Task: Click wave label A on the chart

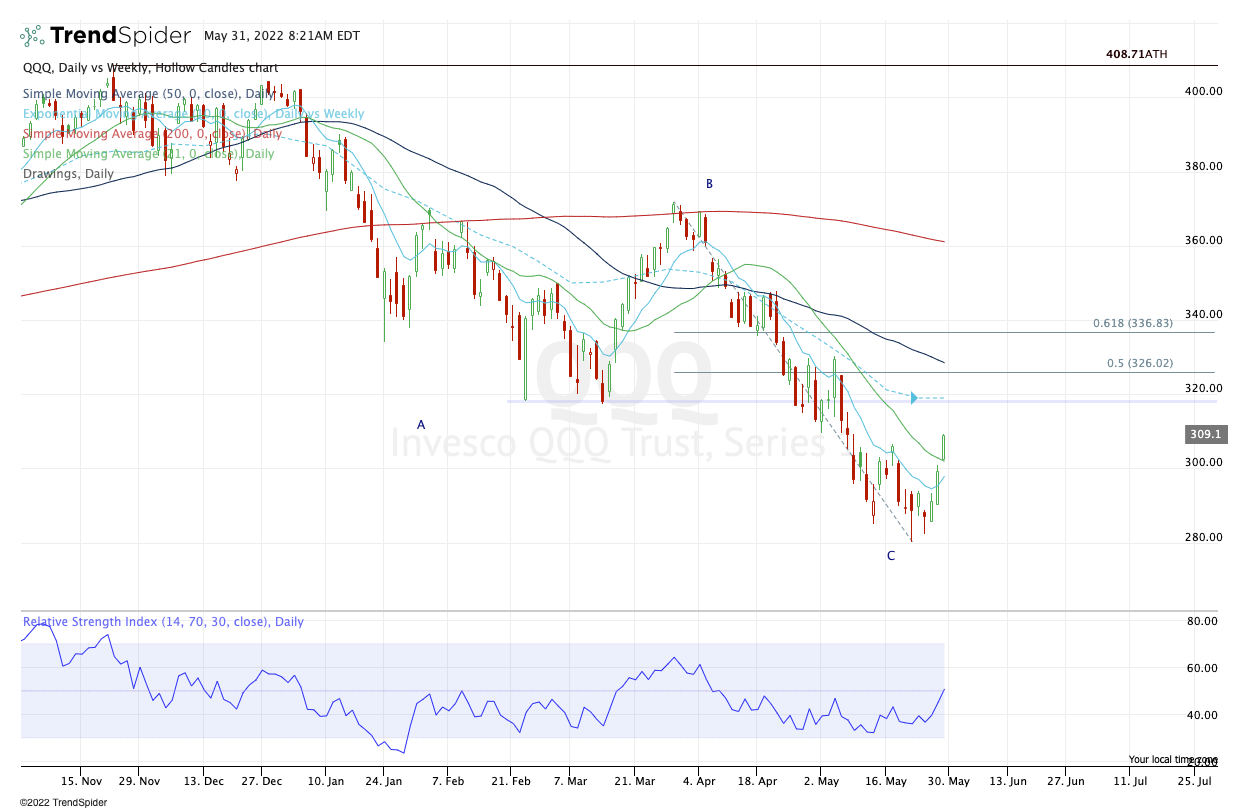Action: tap(421, 425)
